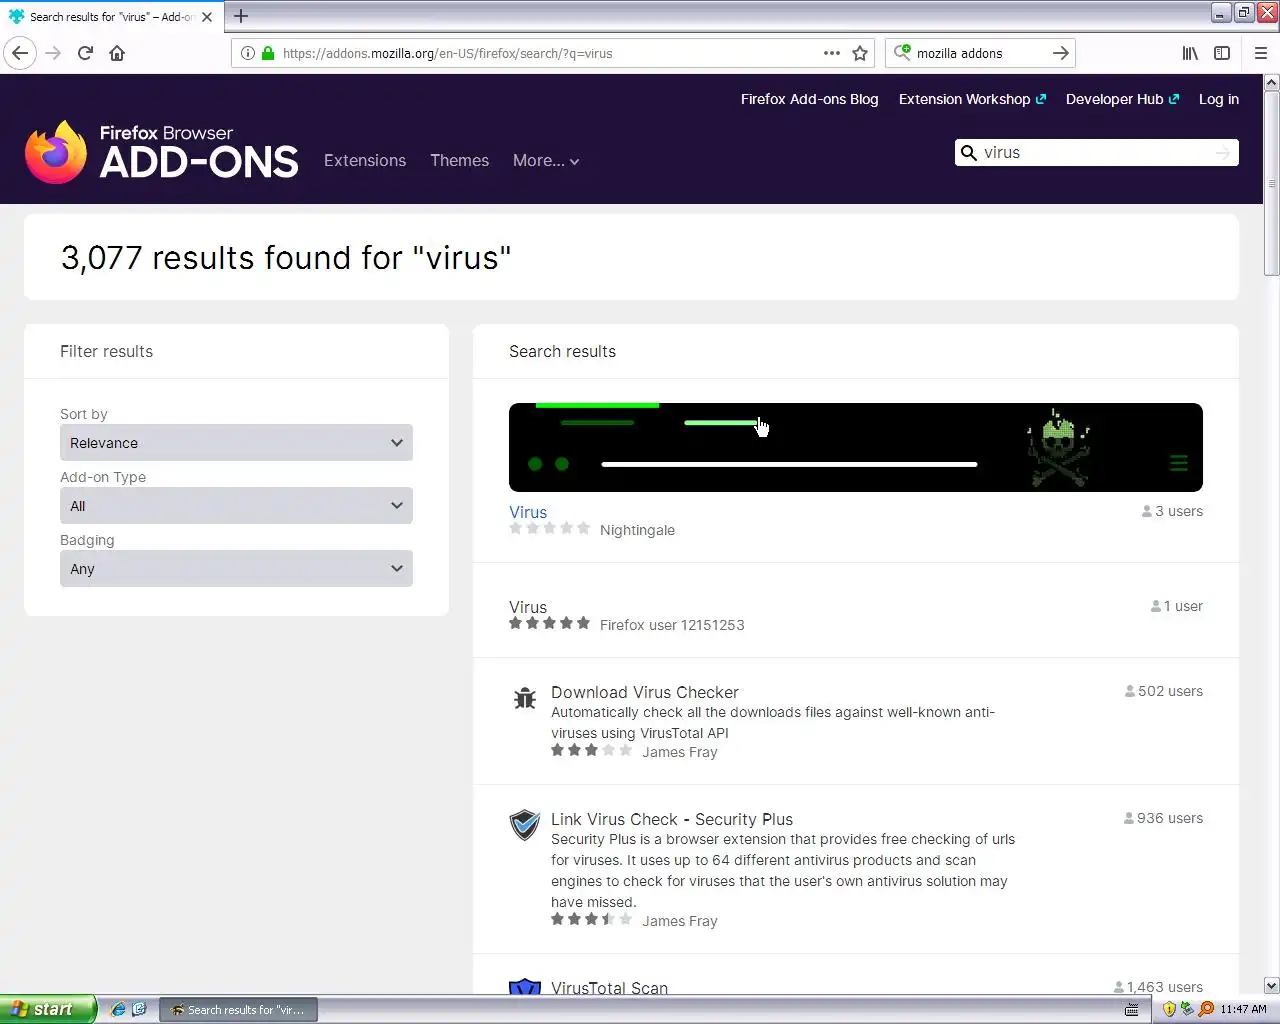1280x1024 pixels.
Task: Click the page scrollbar up arrow
Action: coord(1271,82)
